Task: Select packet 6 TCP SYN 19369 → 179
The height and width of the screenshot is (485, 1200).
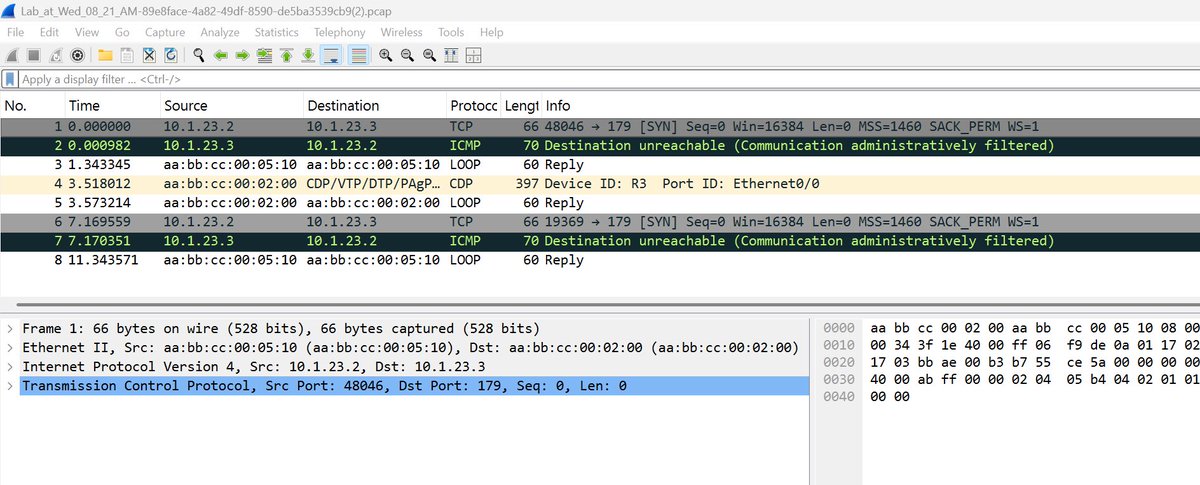Action: coord(600,222)
